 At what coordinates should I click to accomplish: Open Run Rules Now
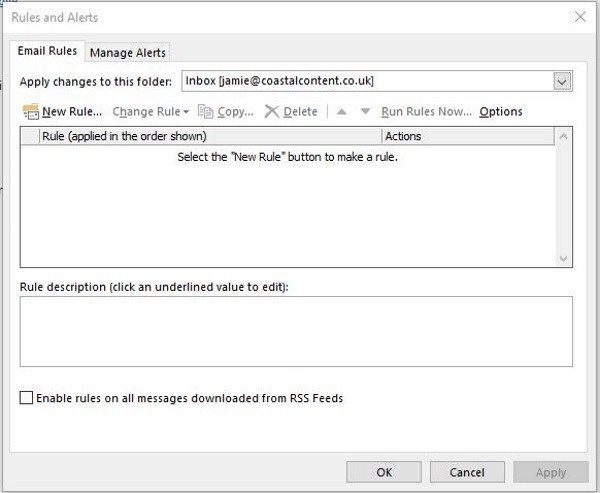click(426, 111)
